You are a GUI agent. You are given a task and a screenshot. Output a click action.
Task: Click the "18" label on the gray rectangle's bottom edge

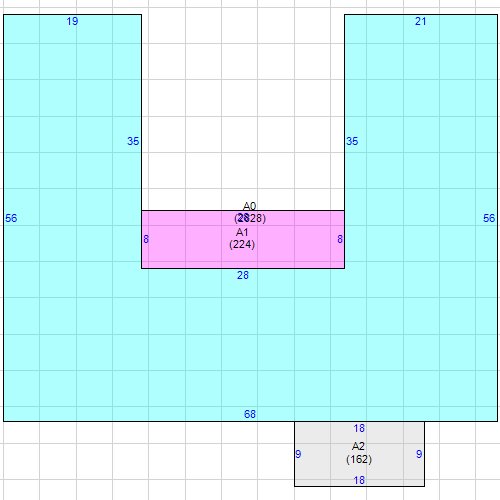pyautogui.click(x=359, y=480)
